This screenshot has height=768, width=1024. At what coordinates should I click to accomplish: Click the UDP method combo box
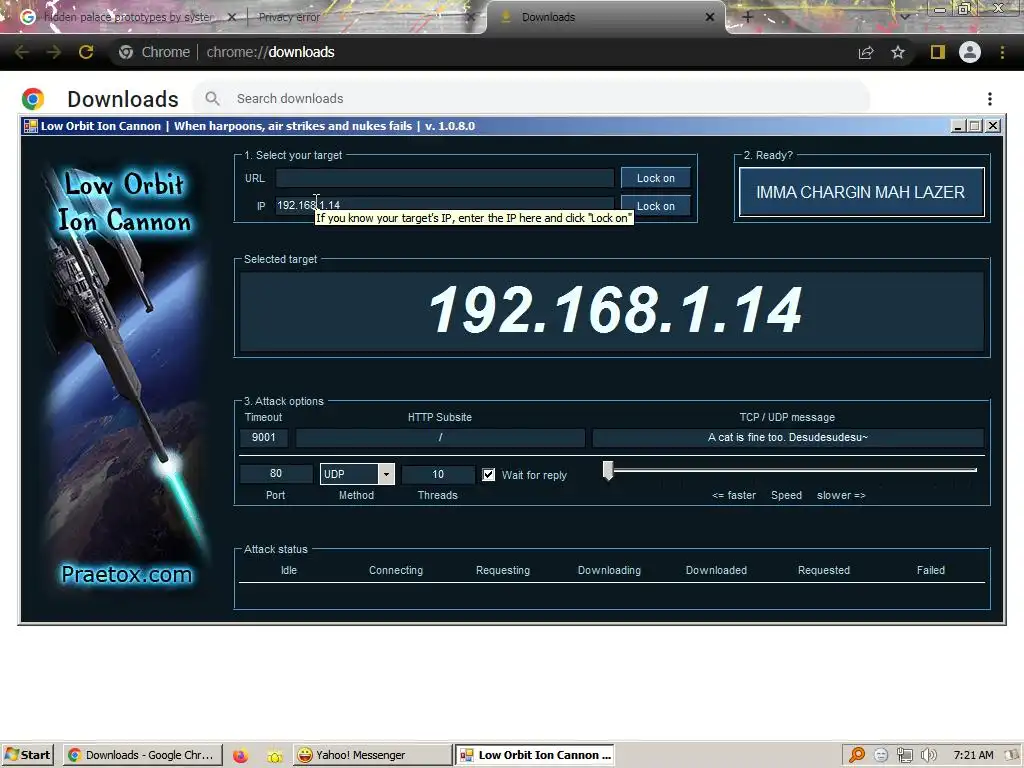point(357,474)
